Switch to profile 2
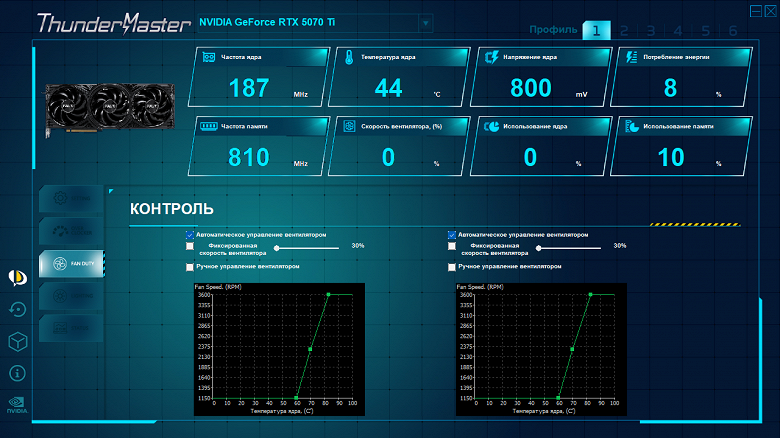This screenshot has height=438, width=780. pos(624,31)
